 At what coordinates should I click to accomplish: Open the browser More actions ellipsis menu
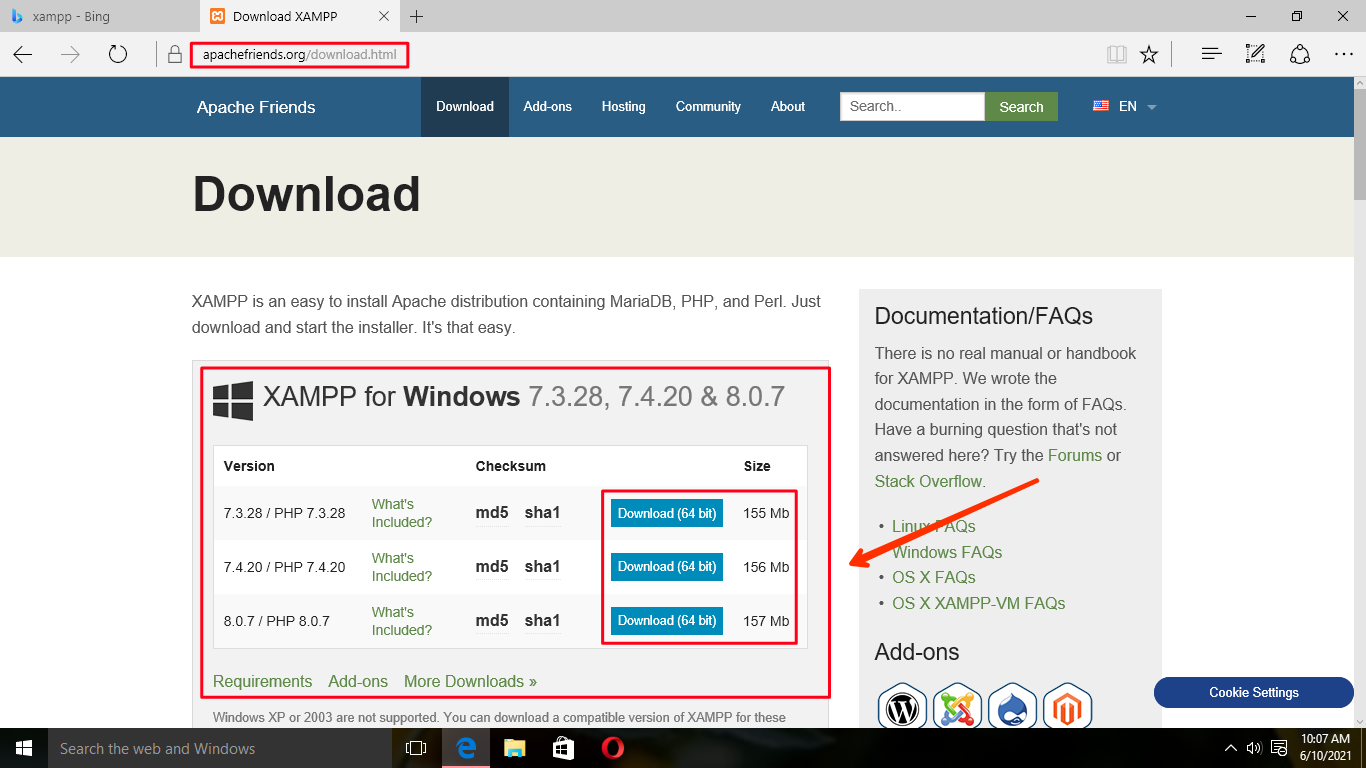(x=1343, y=54)
